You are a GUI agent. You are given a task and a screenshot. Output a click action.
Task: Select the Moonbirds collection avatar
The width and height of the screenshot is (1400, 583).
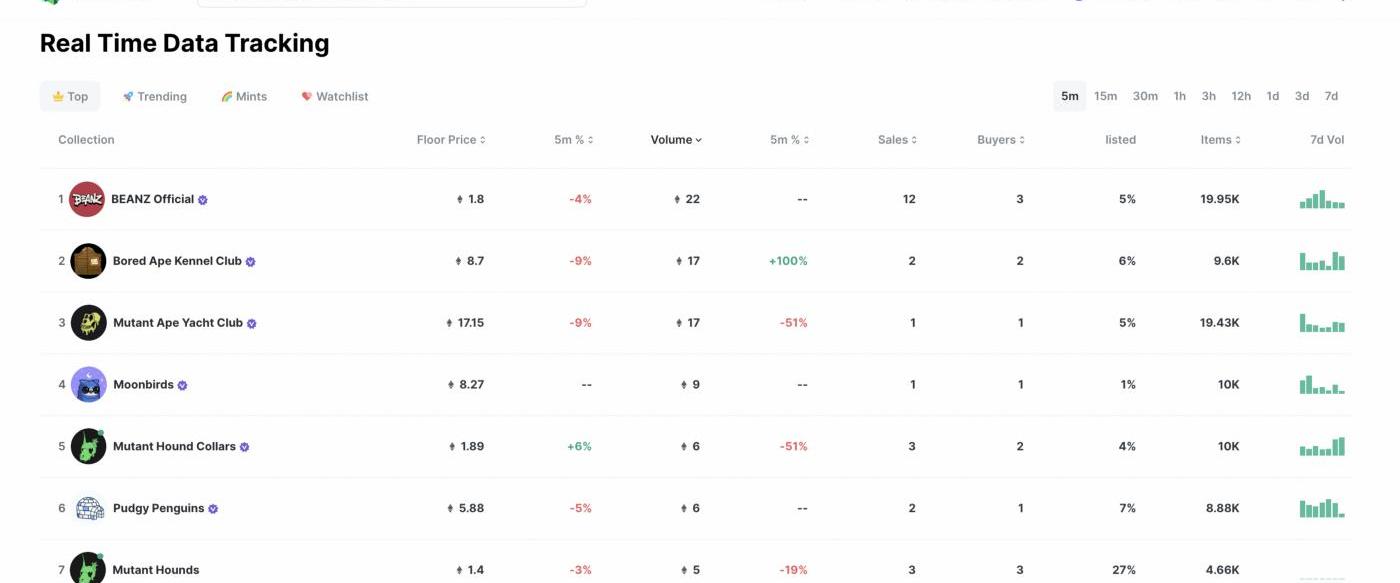(x=88, y=385)
